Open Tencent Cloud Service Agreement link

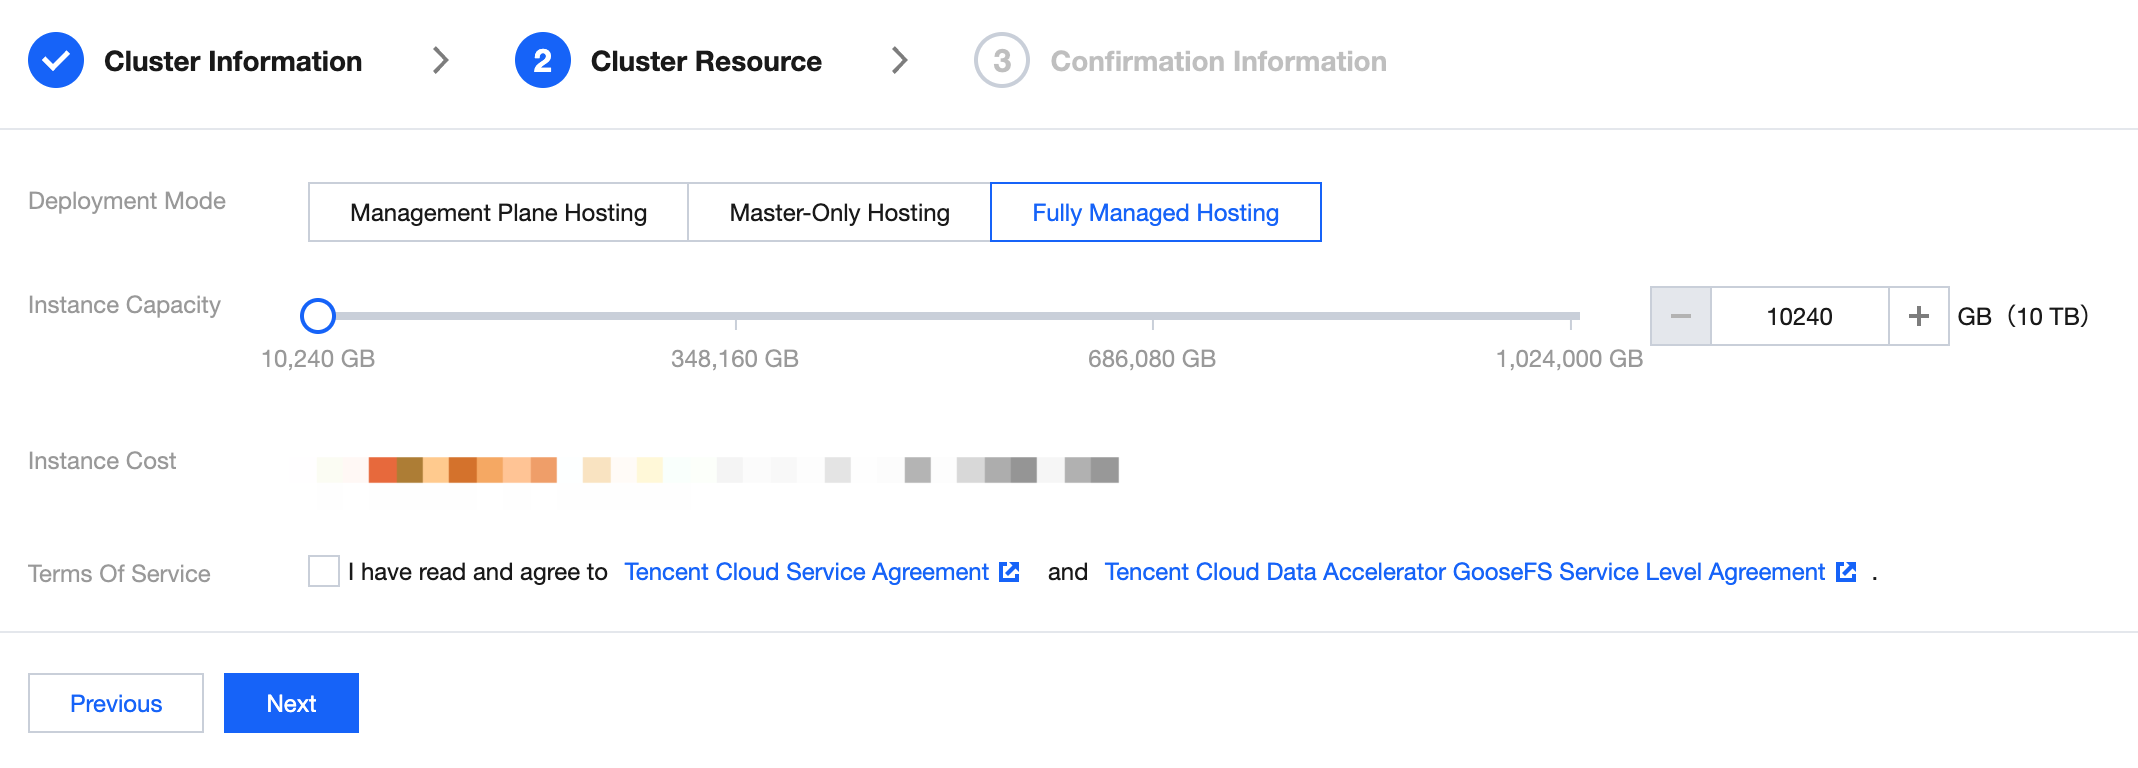806,572
